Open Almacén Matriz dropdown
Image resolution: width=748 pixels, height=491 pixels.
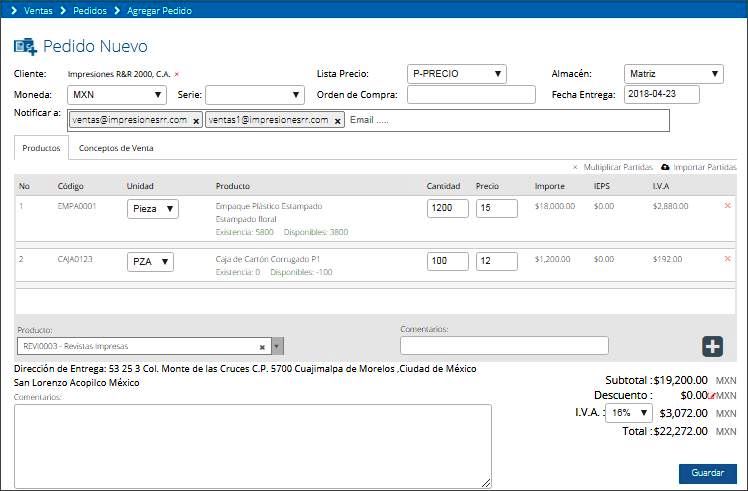pos(674,74)
